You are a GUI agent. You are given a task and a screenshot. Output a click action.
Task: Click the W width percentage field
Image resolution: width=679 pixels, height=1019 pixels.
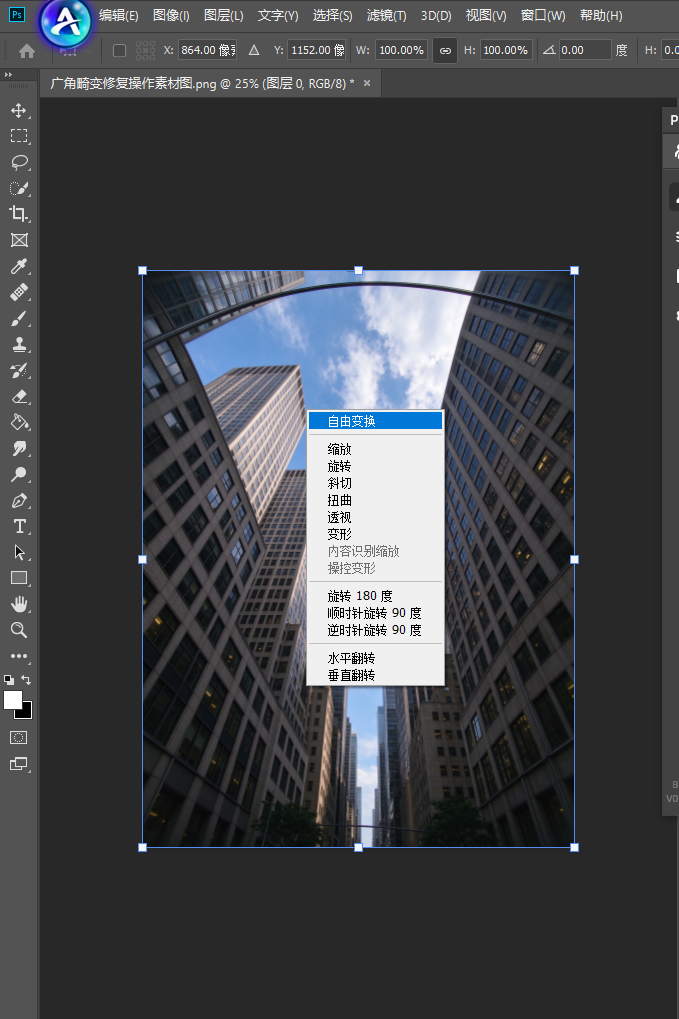pyautogui.click(x=401, y=50)
